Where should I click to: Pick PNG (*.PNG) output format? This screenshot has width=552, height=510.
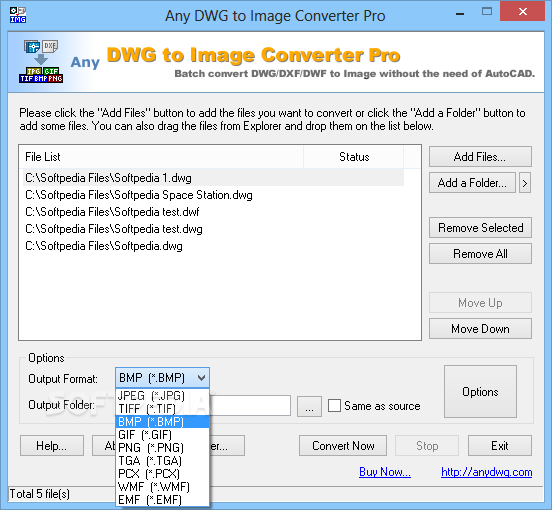[162, 448]
